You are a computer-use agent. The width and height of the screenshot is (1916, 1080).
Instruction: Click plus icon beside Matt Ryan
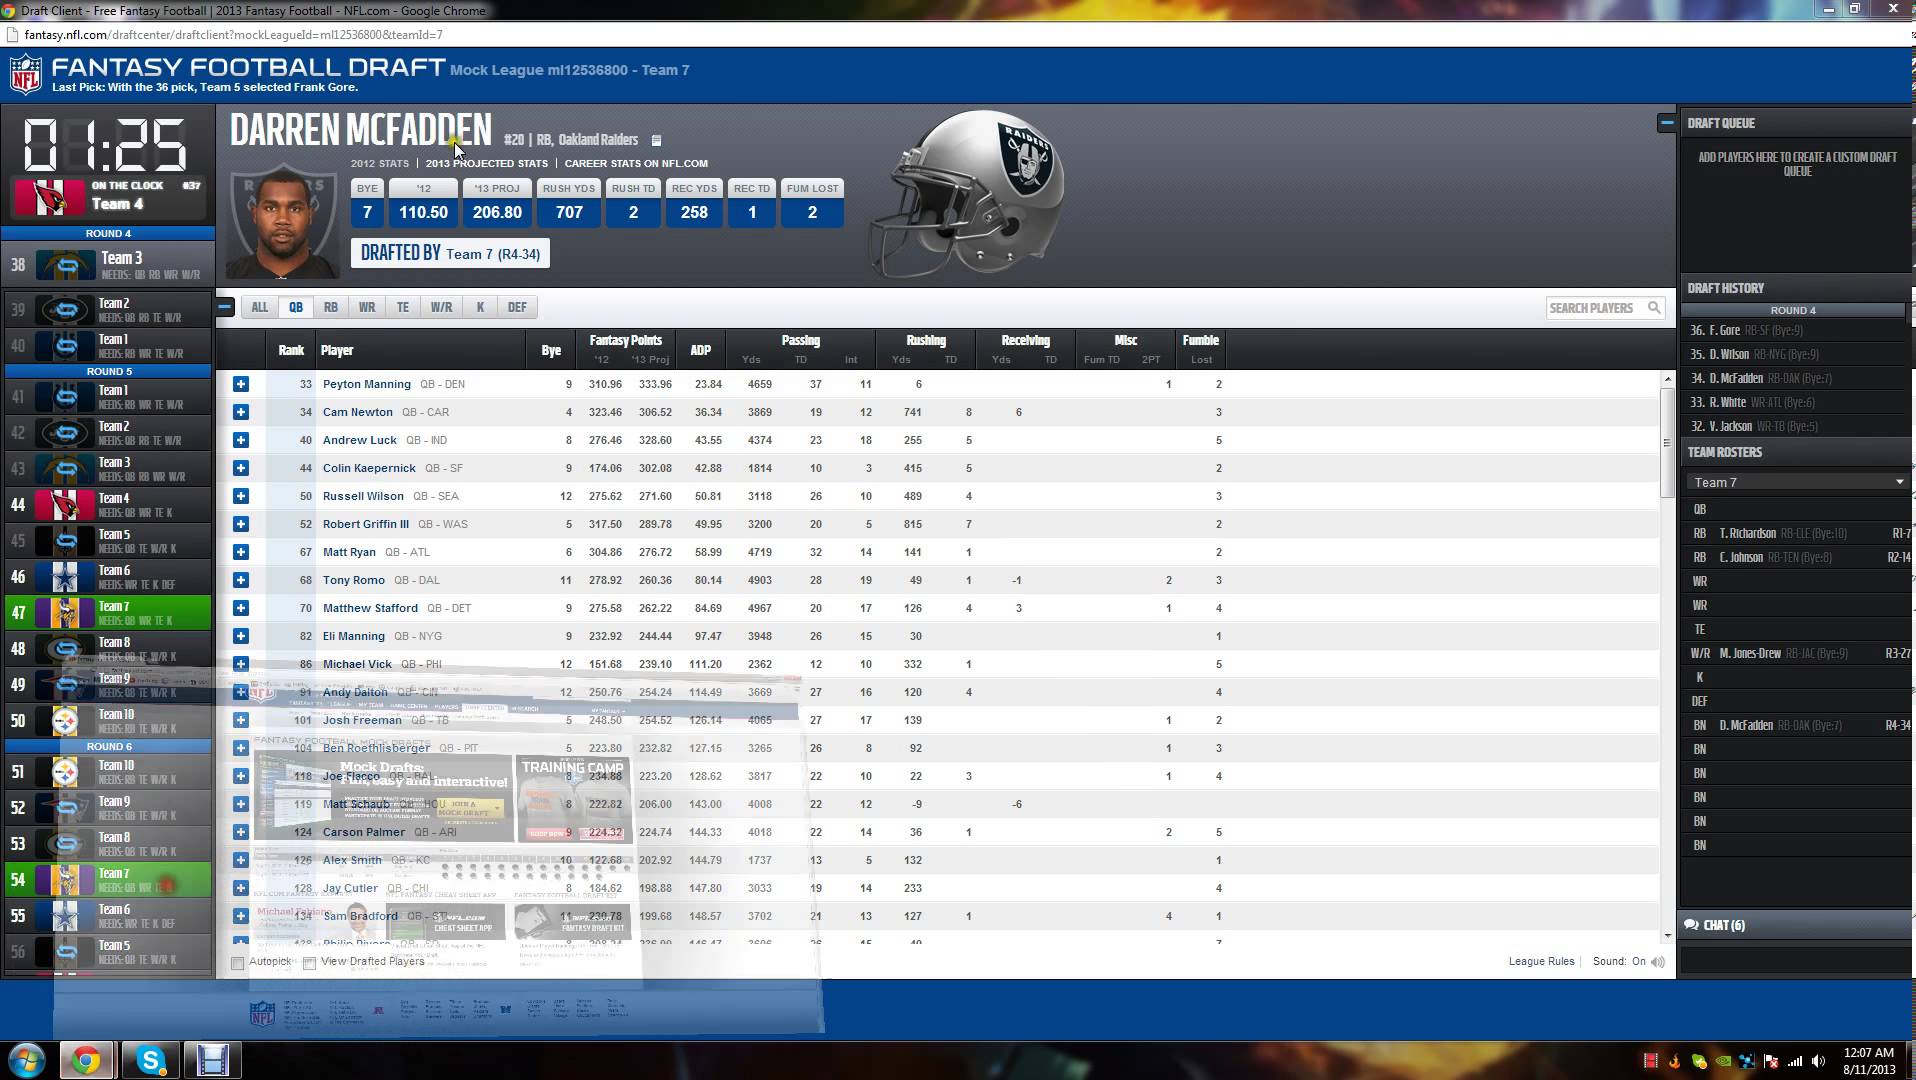tap(241, 552)
